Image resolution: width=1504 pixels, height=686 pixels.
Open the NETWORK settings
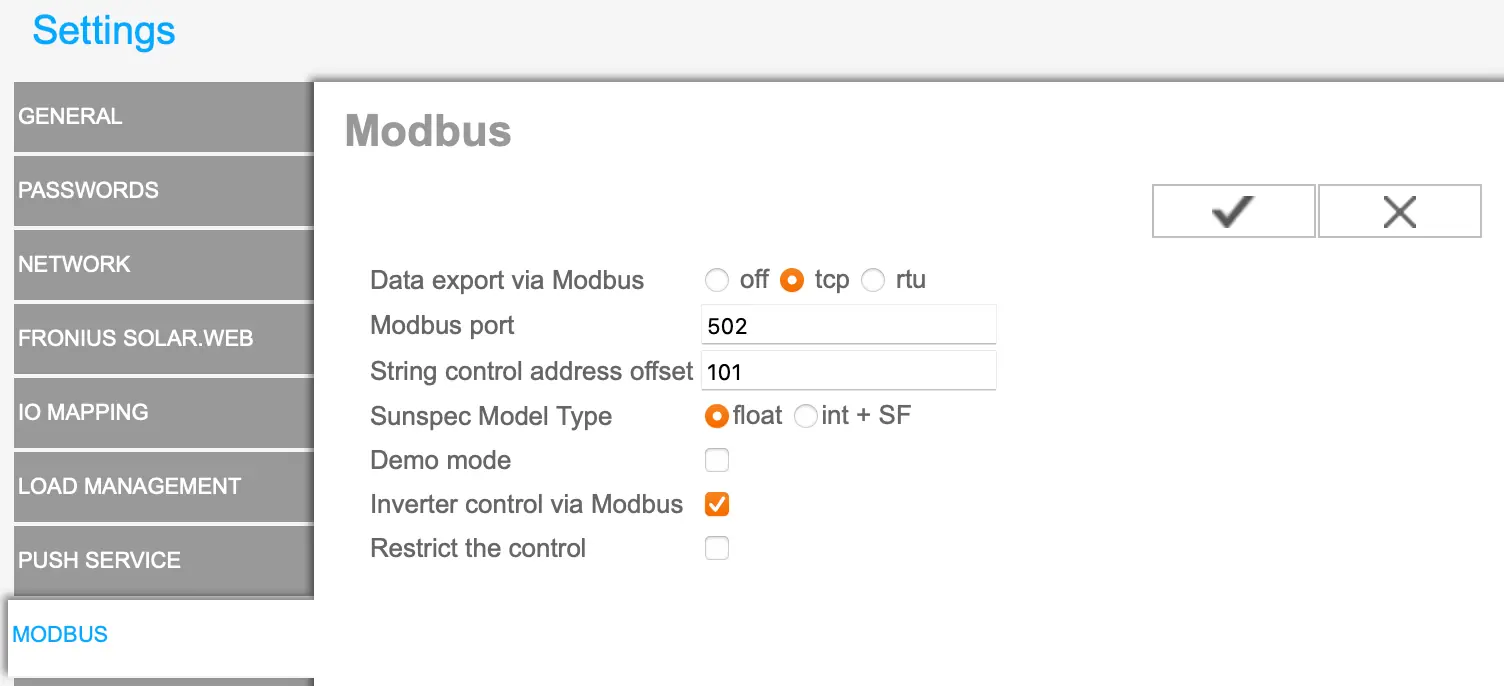[x=160, y=264]
